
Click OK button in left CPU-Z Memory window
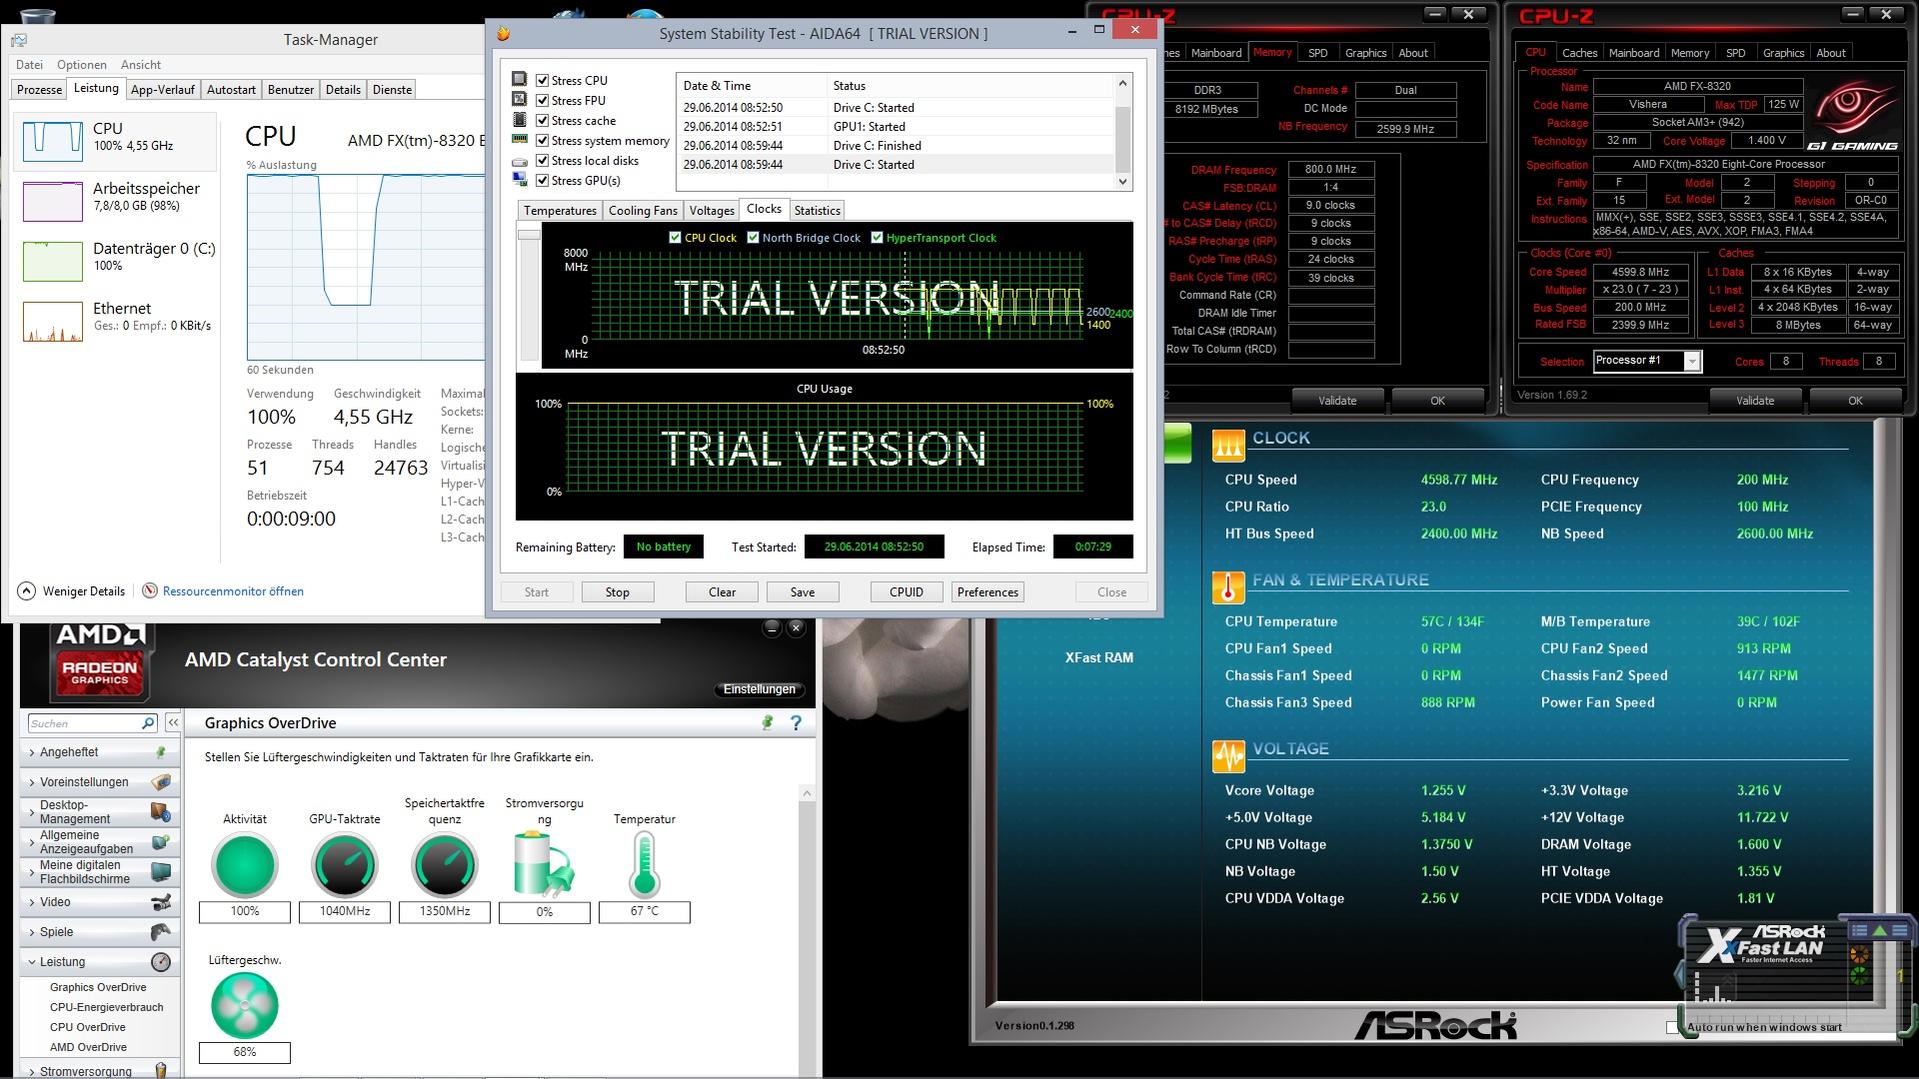pos(1437,400)
